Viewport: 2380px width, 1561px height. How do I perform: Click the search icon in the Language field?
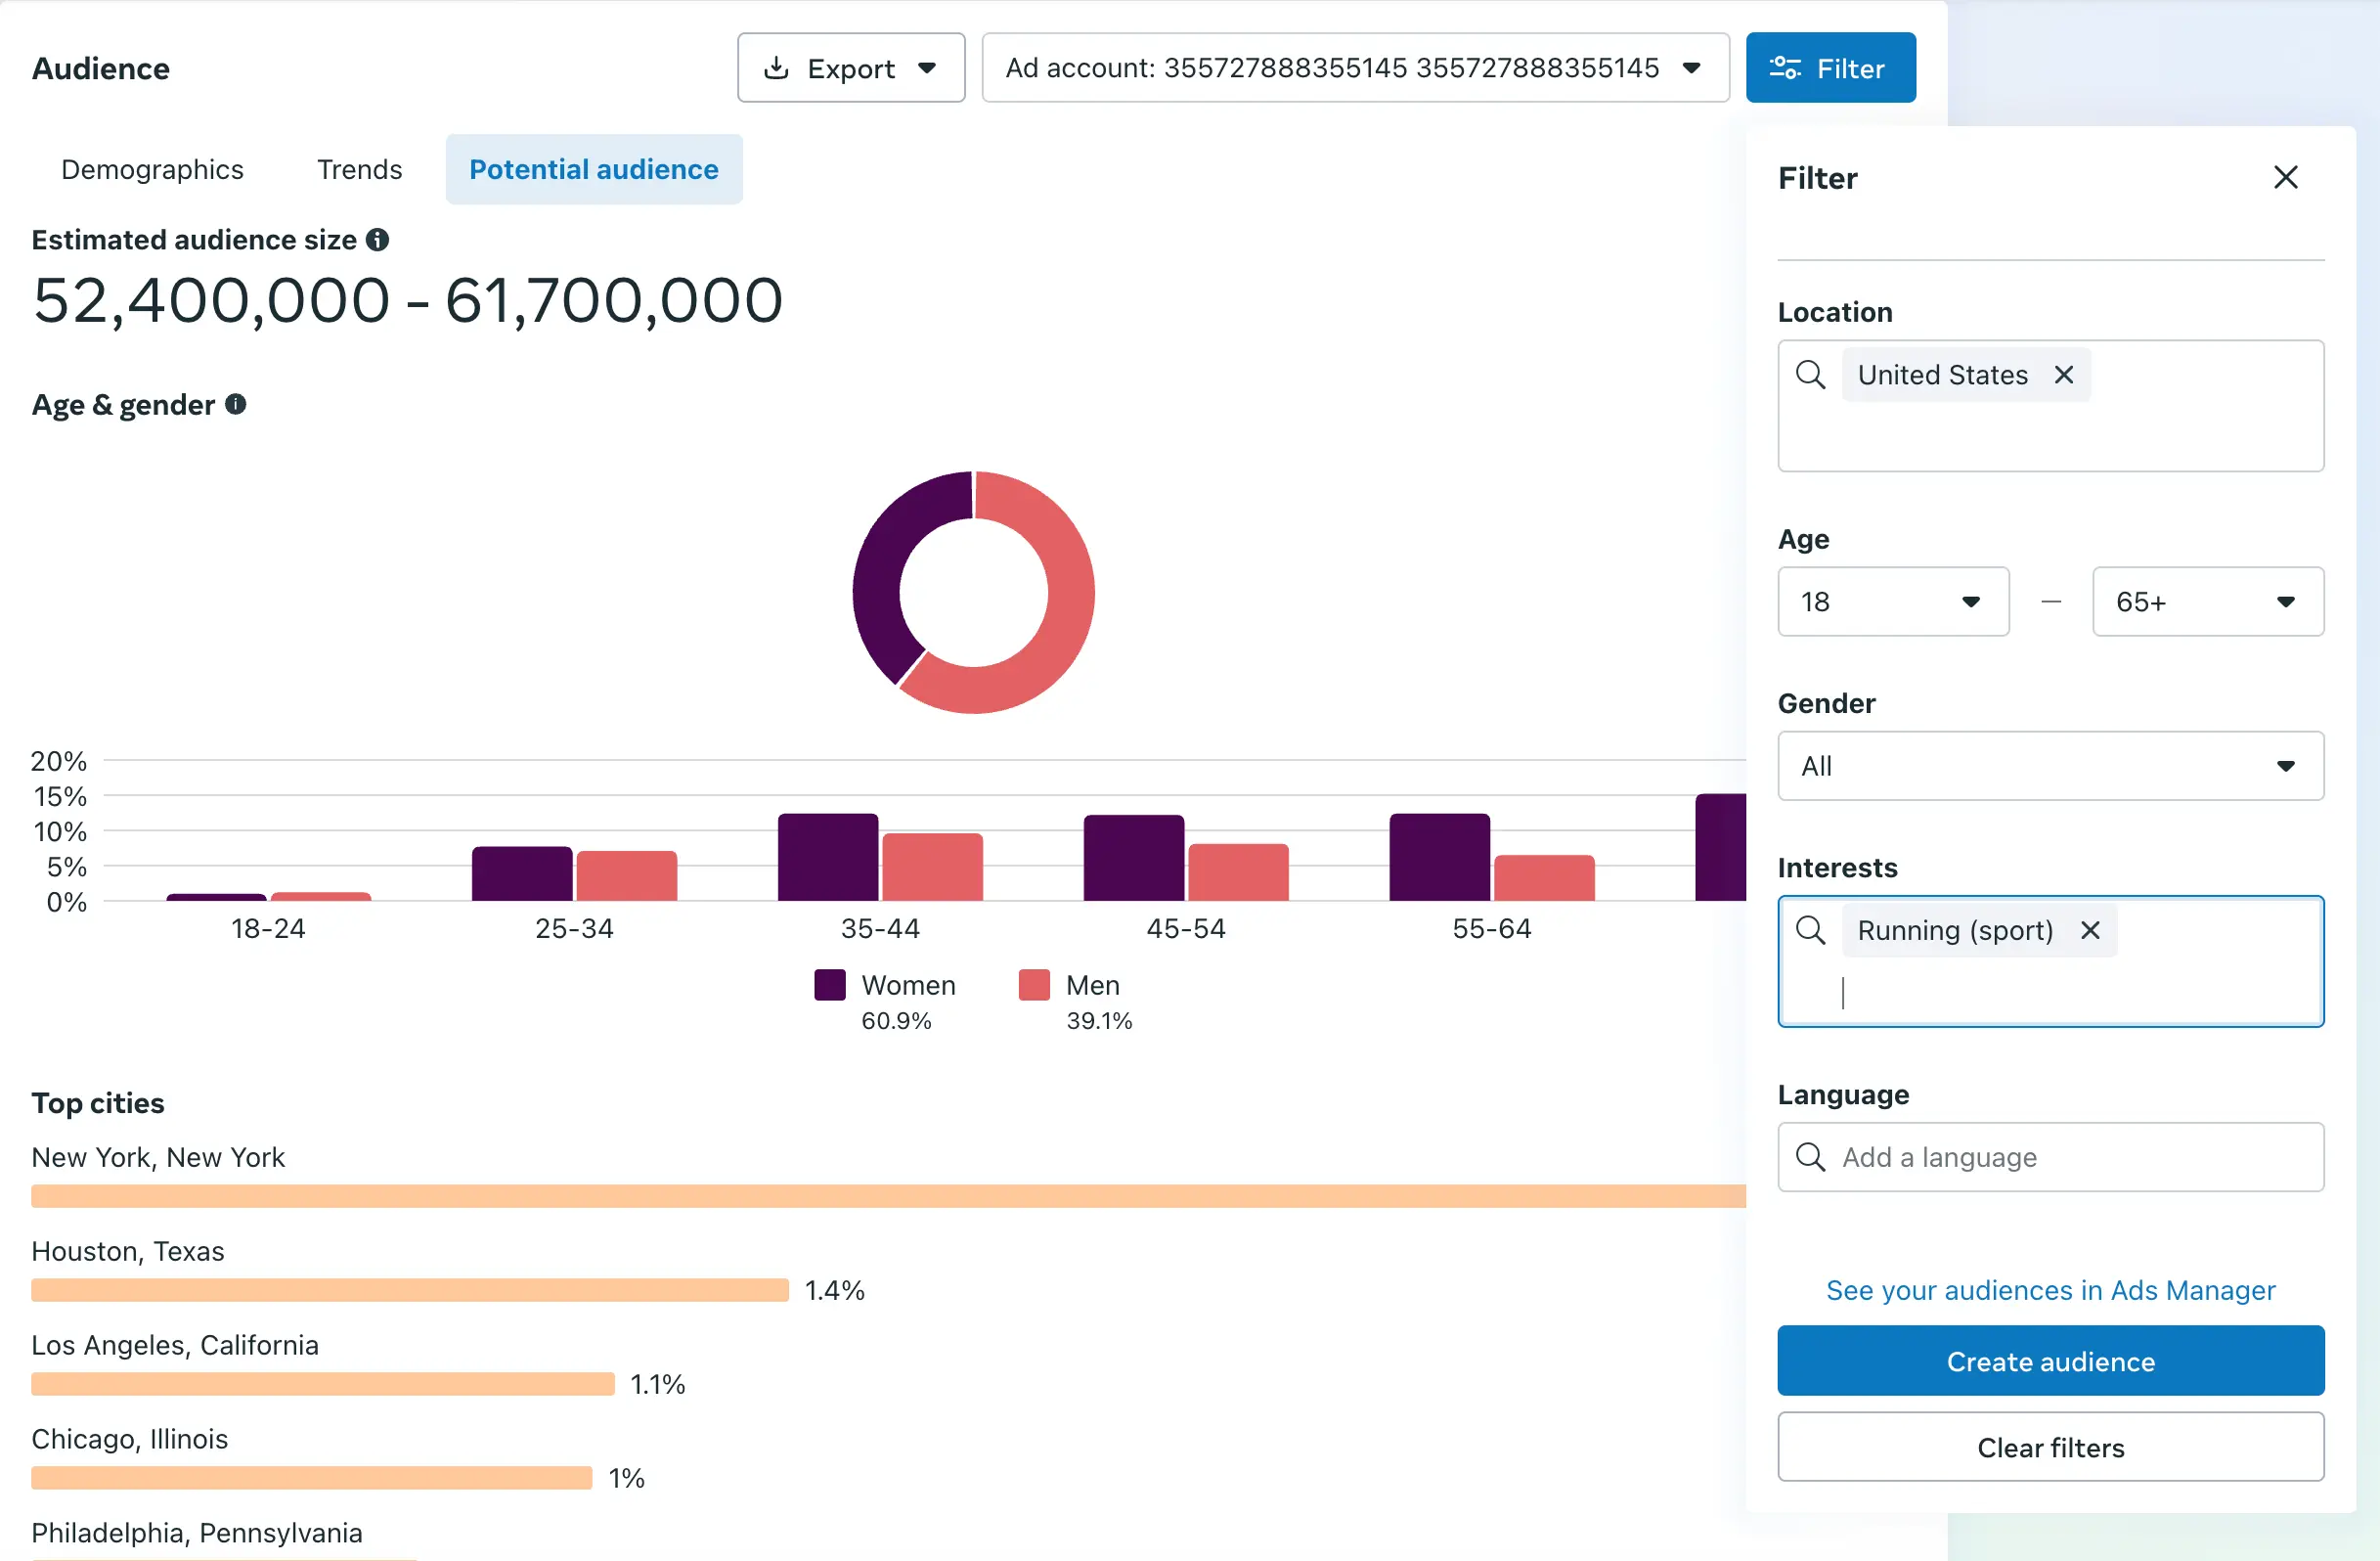pos(1810,1157)
